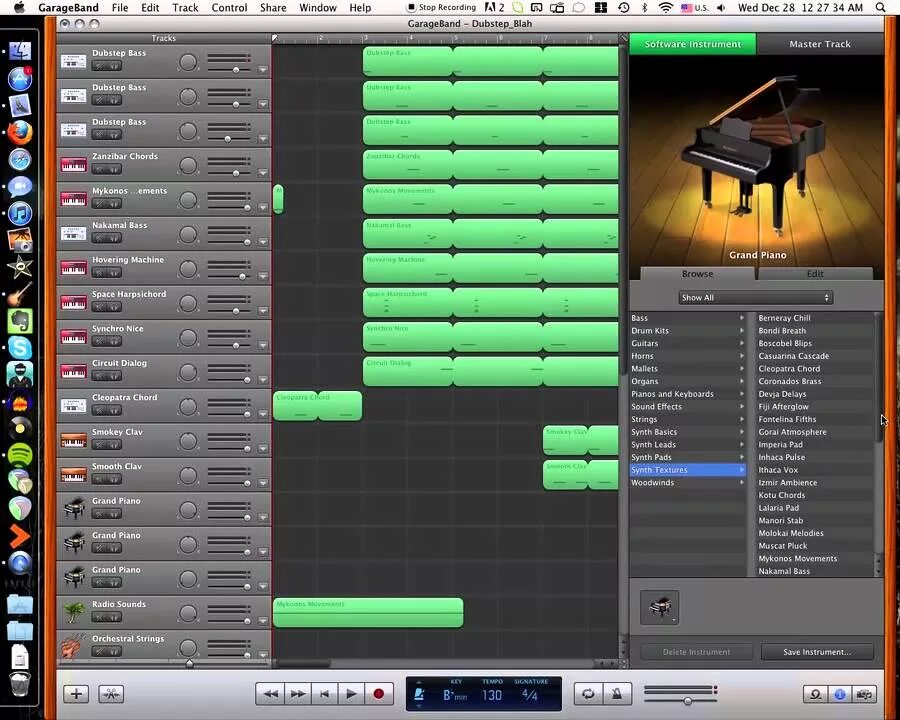
Task: Click the Radio Sounds palm tree icon
Action: pos(73,613)
